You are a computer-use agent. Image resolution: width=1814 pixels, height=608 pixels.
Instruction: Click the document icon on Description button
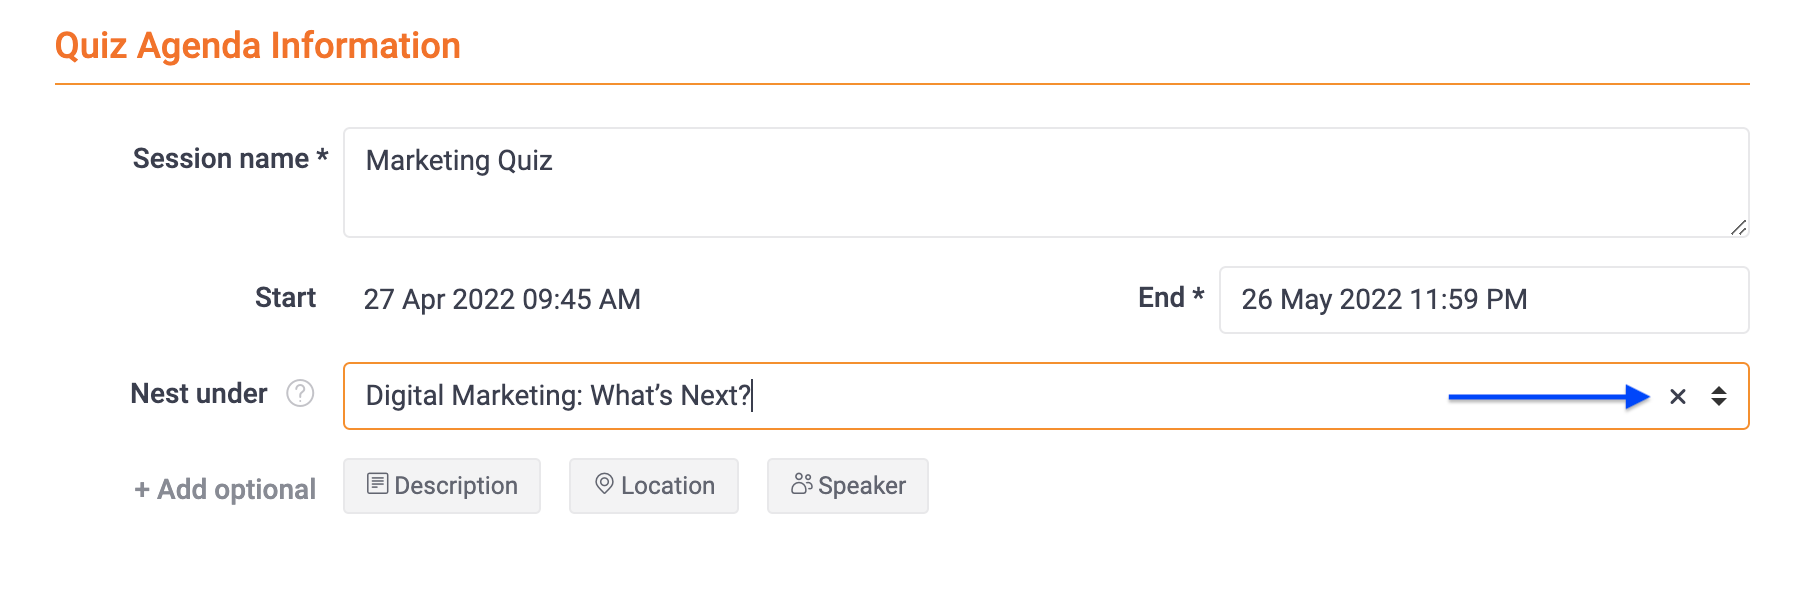377,484
